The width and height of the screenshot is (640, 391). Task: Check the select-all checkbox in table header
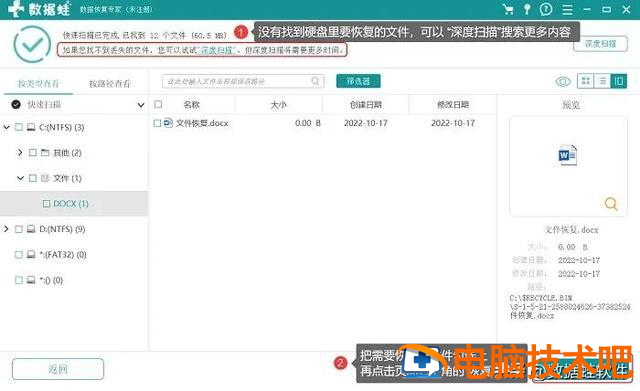pos(158,104)
